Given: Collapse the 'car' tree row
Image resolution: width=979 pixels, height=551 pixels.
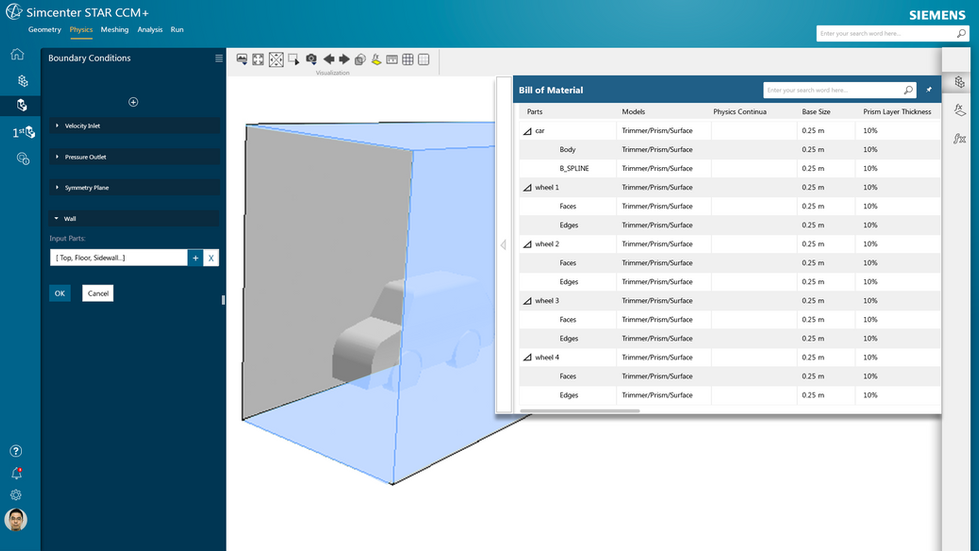Looking at the screenshot, I should (528, 131).
